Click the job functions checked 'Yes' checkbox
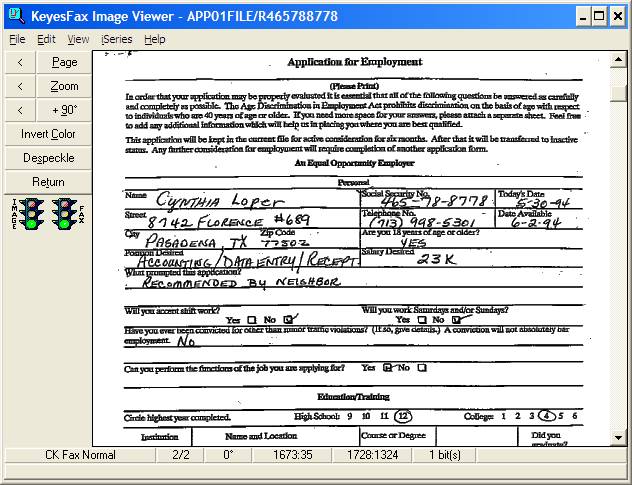Image resolution: width=632 pixels, height=485 pixels. [387, 368]
